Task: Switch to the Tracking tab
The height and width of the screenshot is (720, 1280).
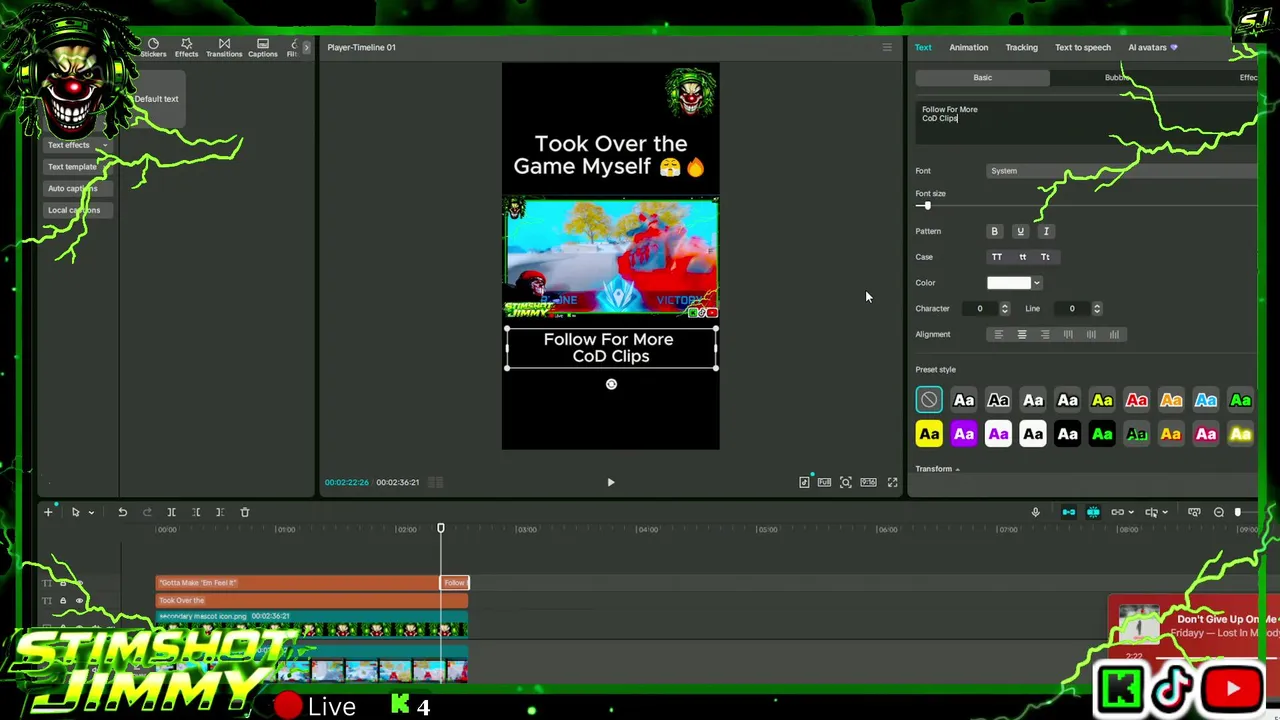Action: point(1021,47)
